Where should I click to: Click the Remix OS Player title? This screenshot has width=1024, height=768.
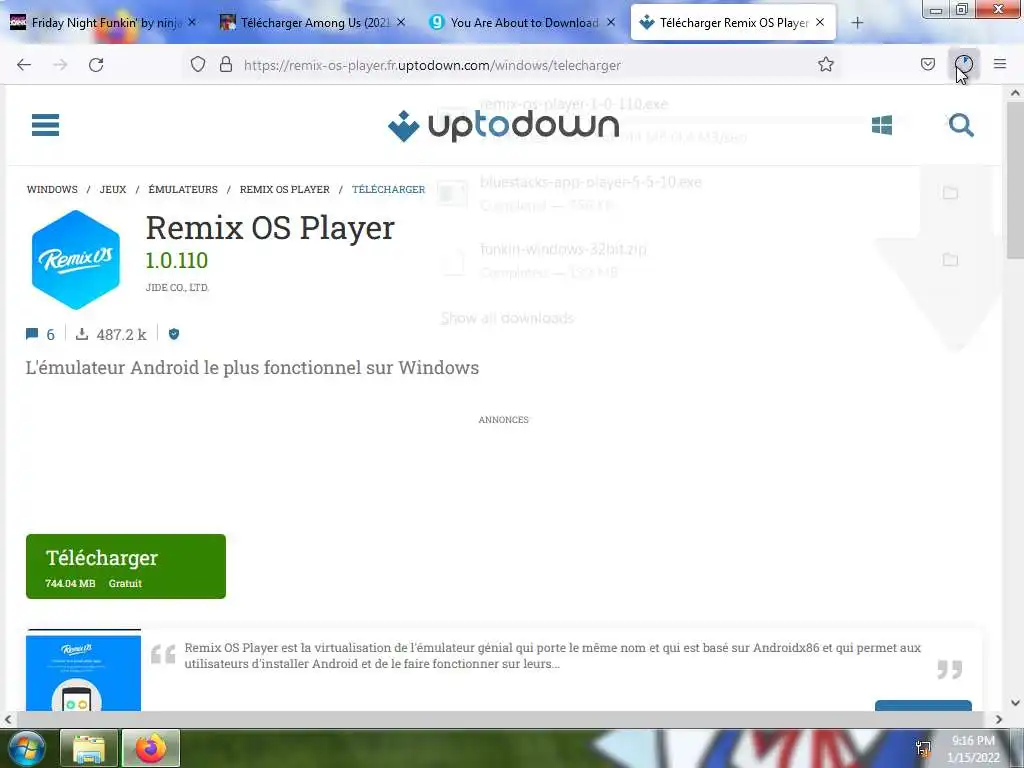(270, 228)
